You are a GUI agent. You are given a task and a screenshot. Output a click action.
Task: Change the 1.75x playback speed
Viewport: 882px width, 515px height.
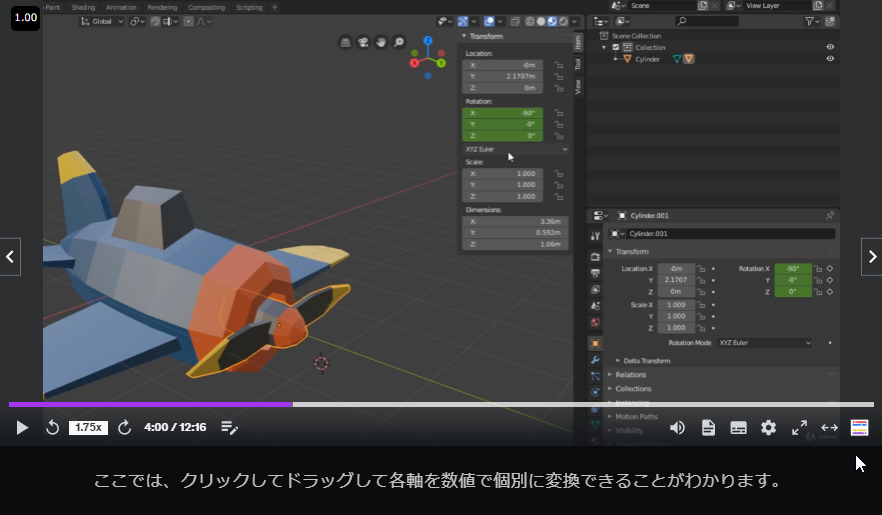coord(88,427)
